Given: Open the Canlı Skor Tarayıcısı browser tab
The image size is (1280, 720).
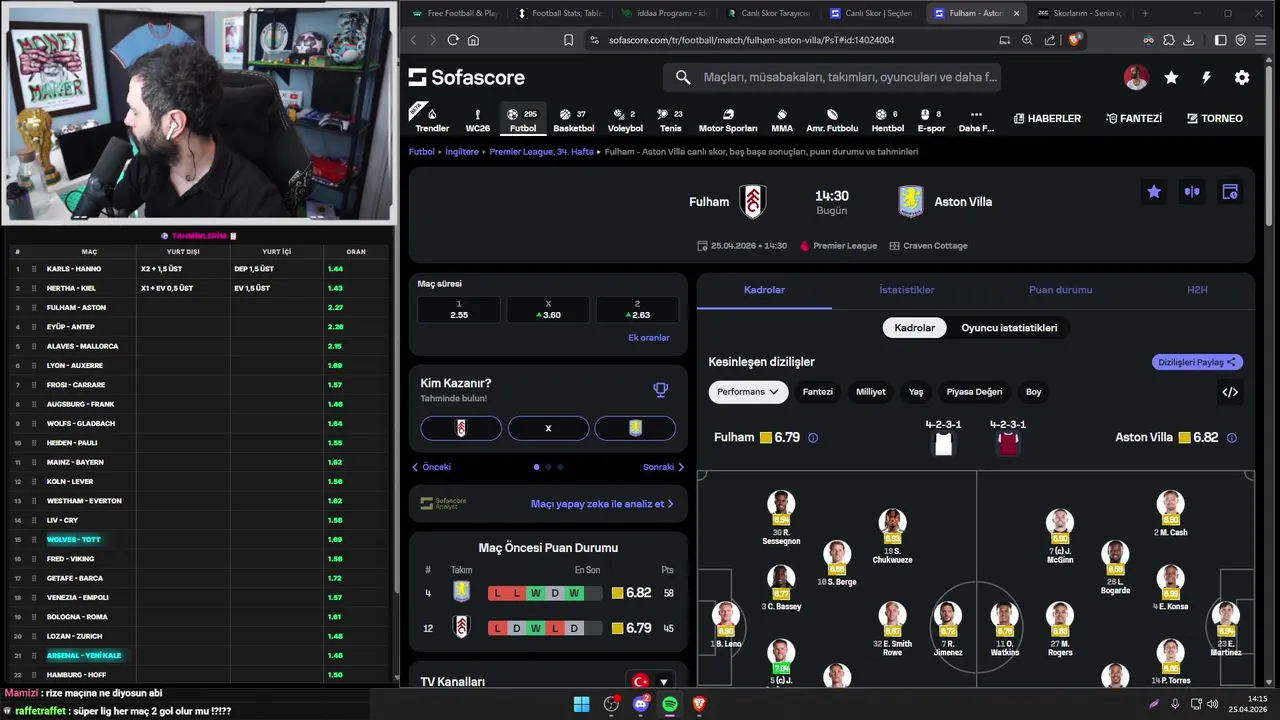Looking at the screenshot, I should (x=768, y=13).
